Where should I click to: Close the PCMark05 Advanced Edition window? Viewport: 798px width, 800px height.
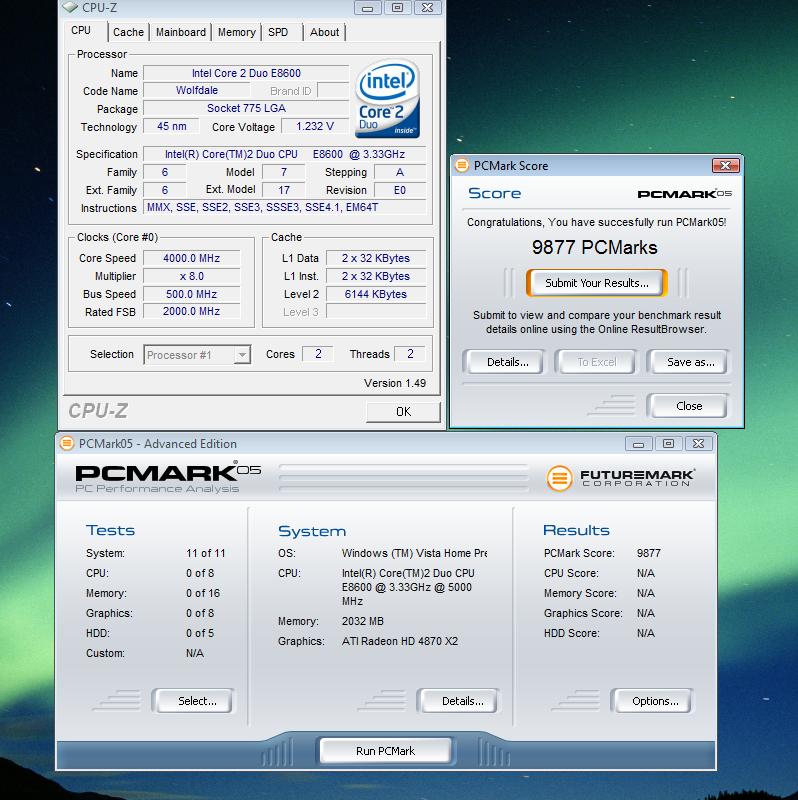pyautogui.click(x=699, y=444)
